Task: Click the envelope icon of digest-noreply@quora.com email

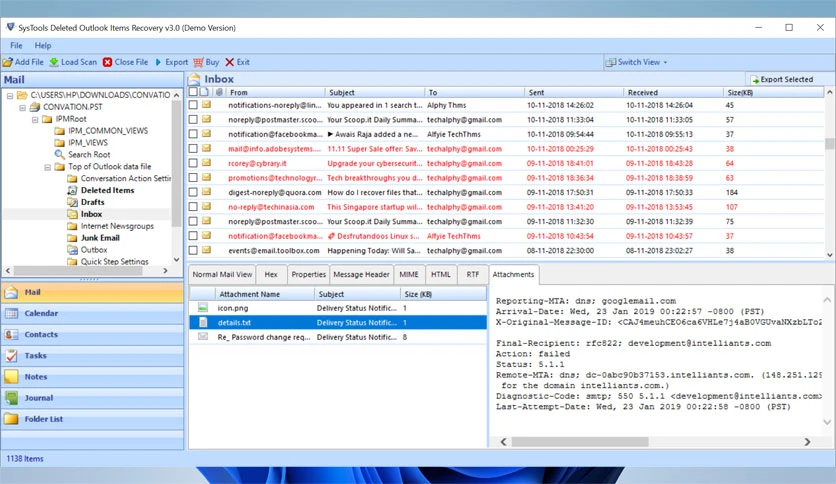Action: point(206,192)
